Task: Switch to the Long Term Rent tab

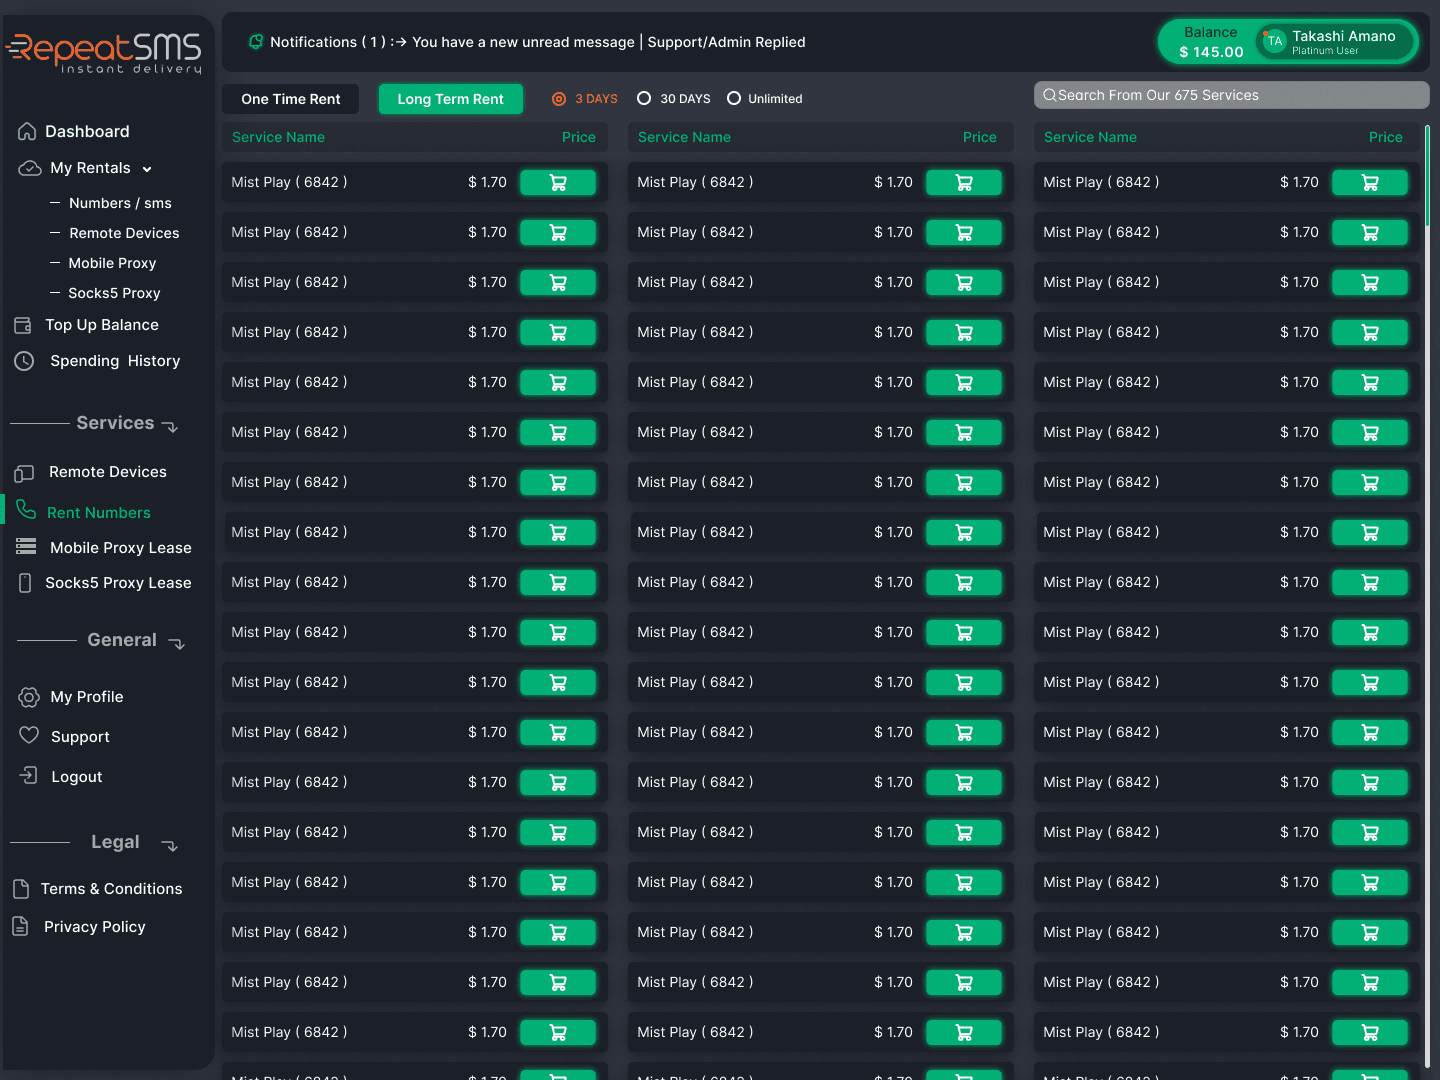Action: pos(450,98)
